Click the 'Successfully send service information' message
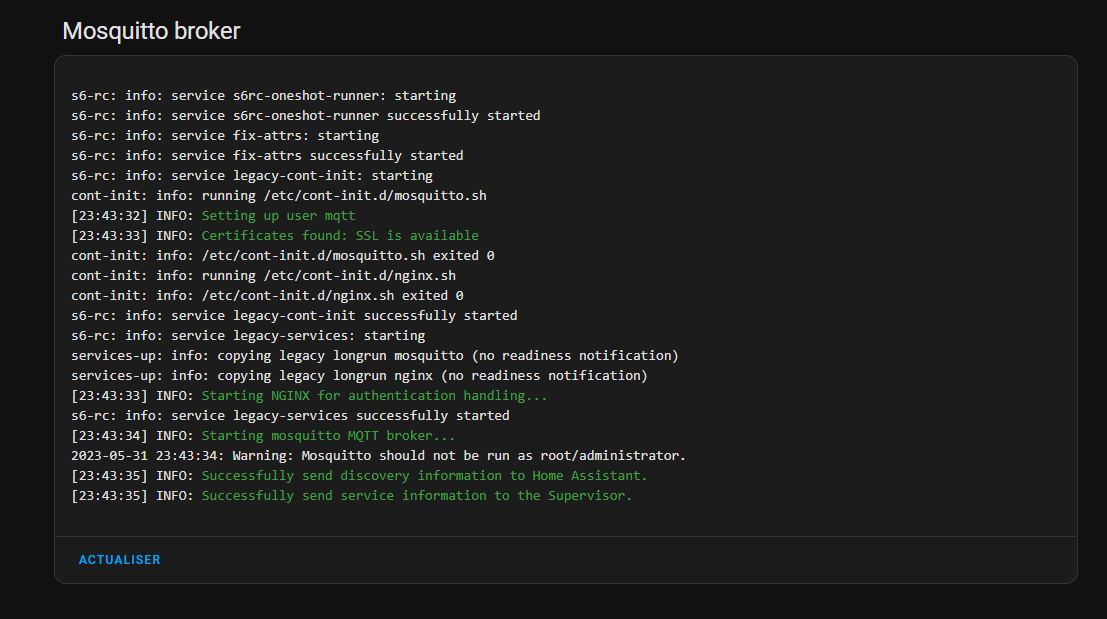1107x619 pixels. coord(416,496)
